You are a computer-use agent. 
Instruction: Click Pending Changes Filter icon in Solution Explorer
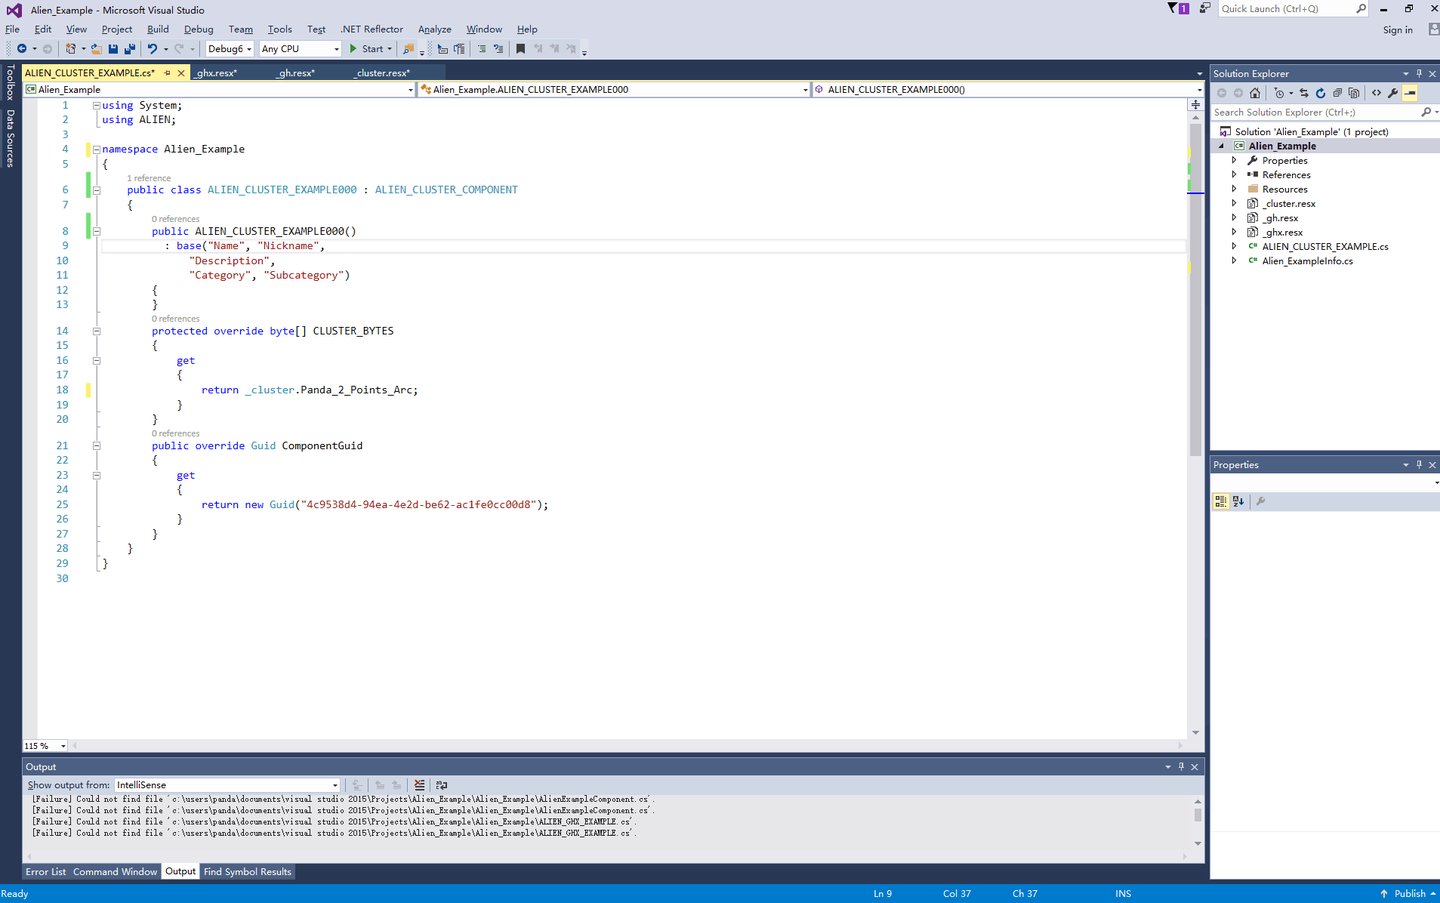[x=1279, y=93]
